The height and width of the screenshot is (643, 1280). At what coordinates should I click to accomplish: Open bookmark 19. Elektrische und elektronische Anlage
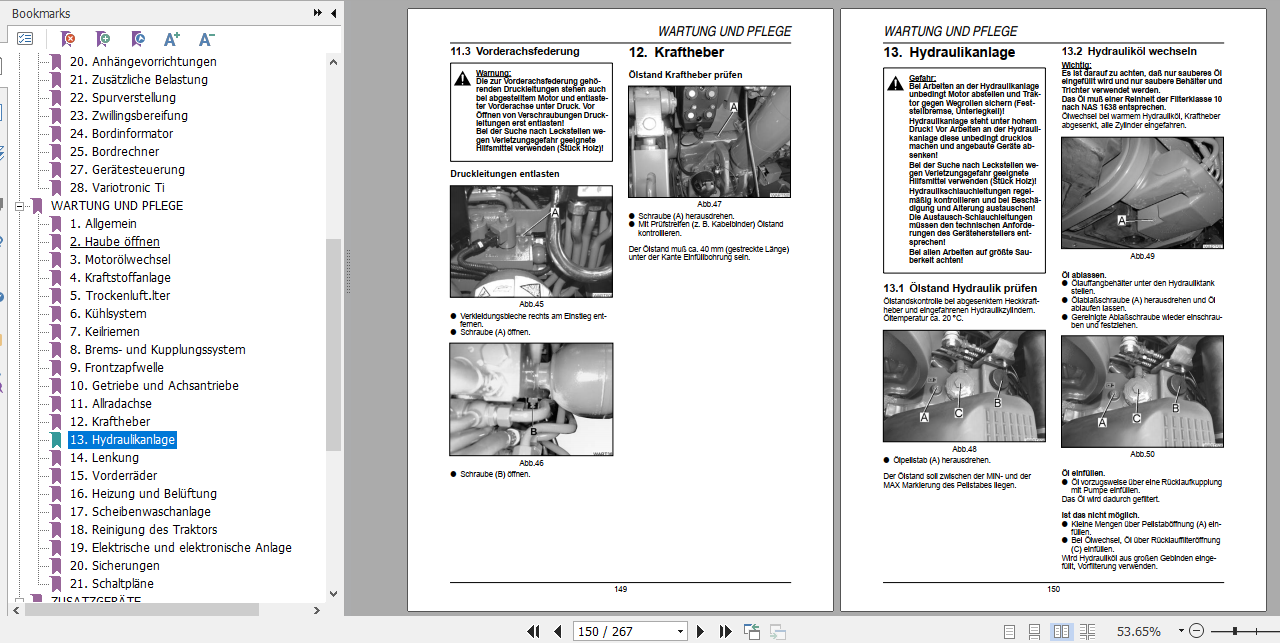[181, 548]
